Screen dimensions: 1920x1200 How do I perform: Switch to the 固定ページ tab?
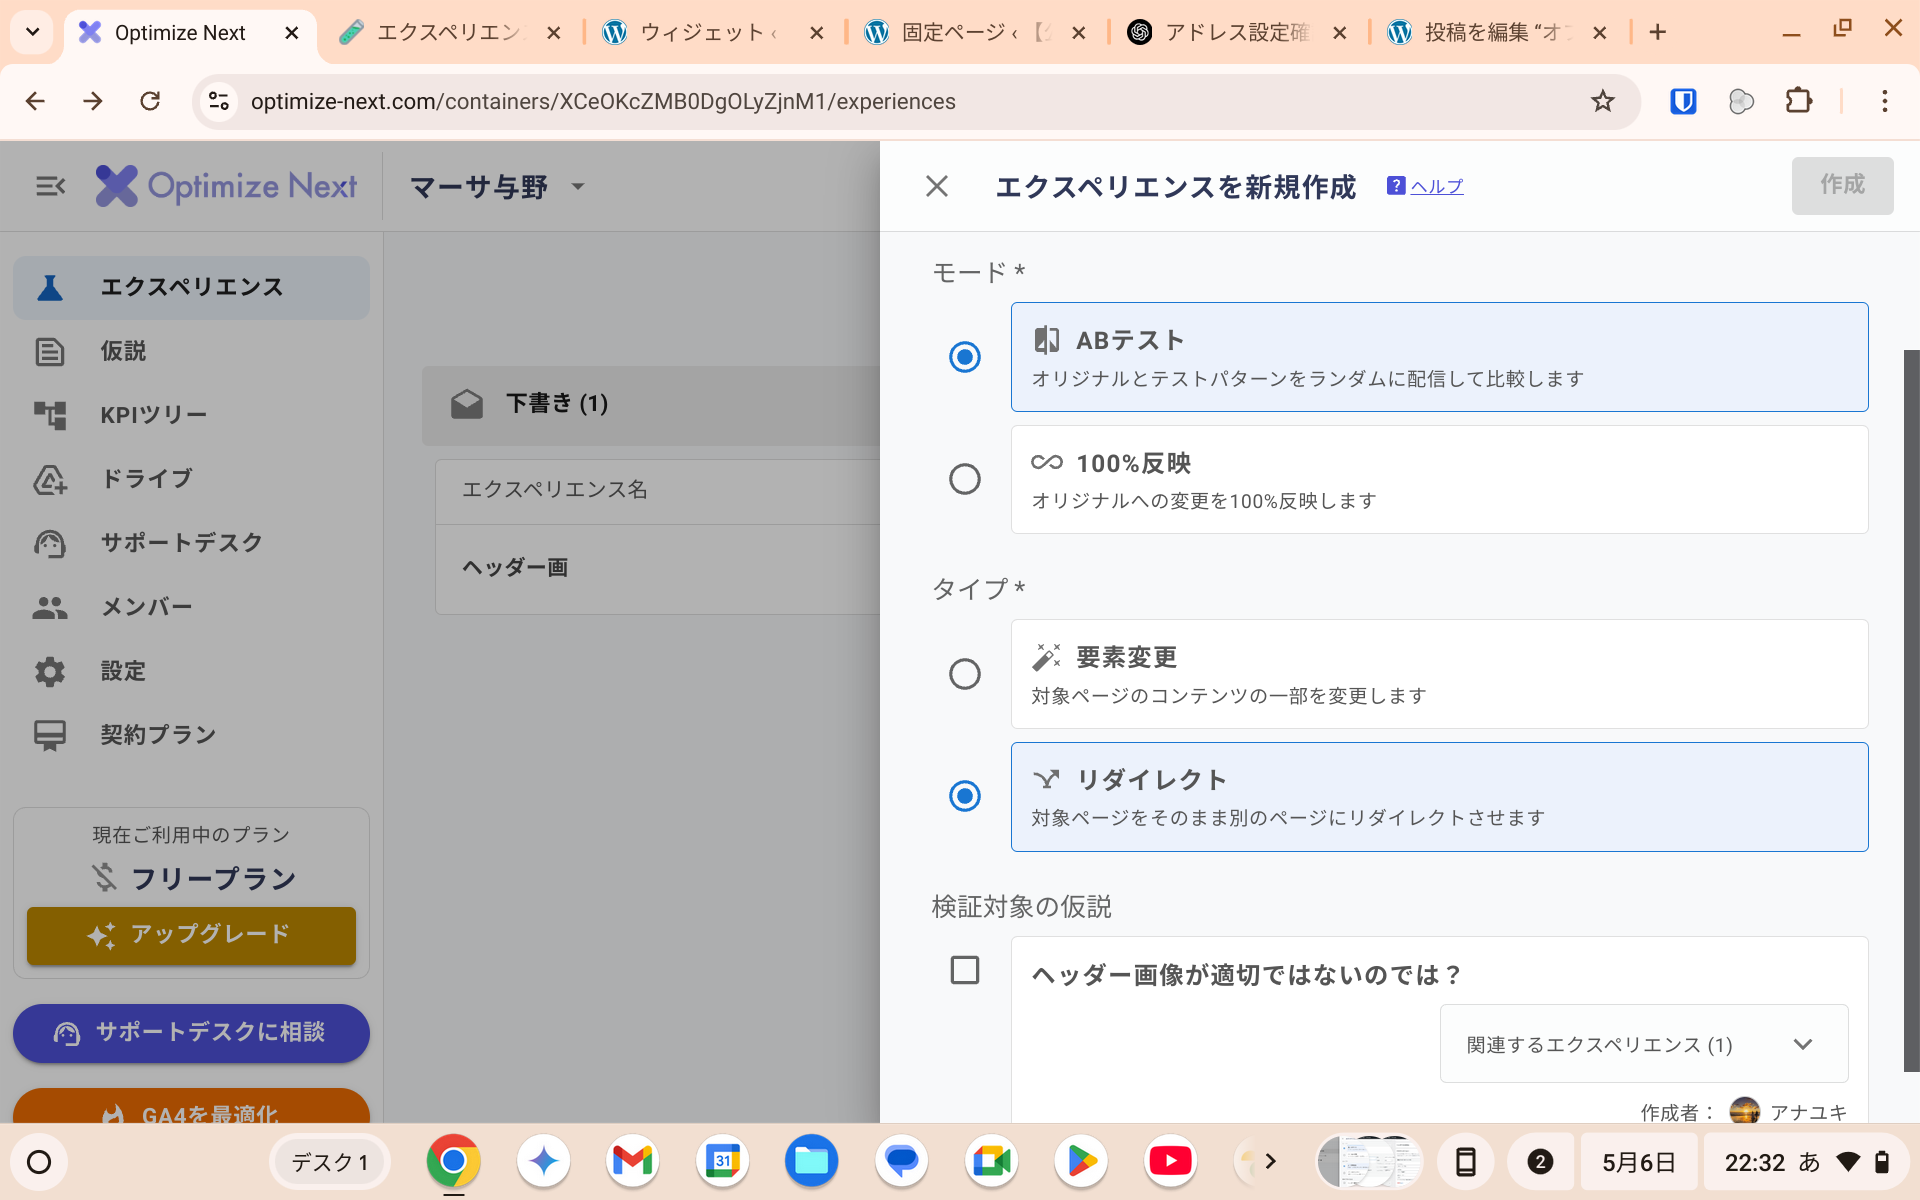point(975,33)
